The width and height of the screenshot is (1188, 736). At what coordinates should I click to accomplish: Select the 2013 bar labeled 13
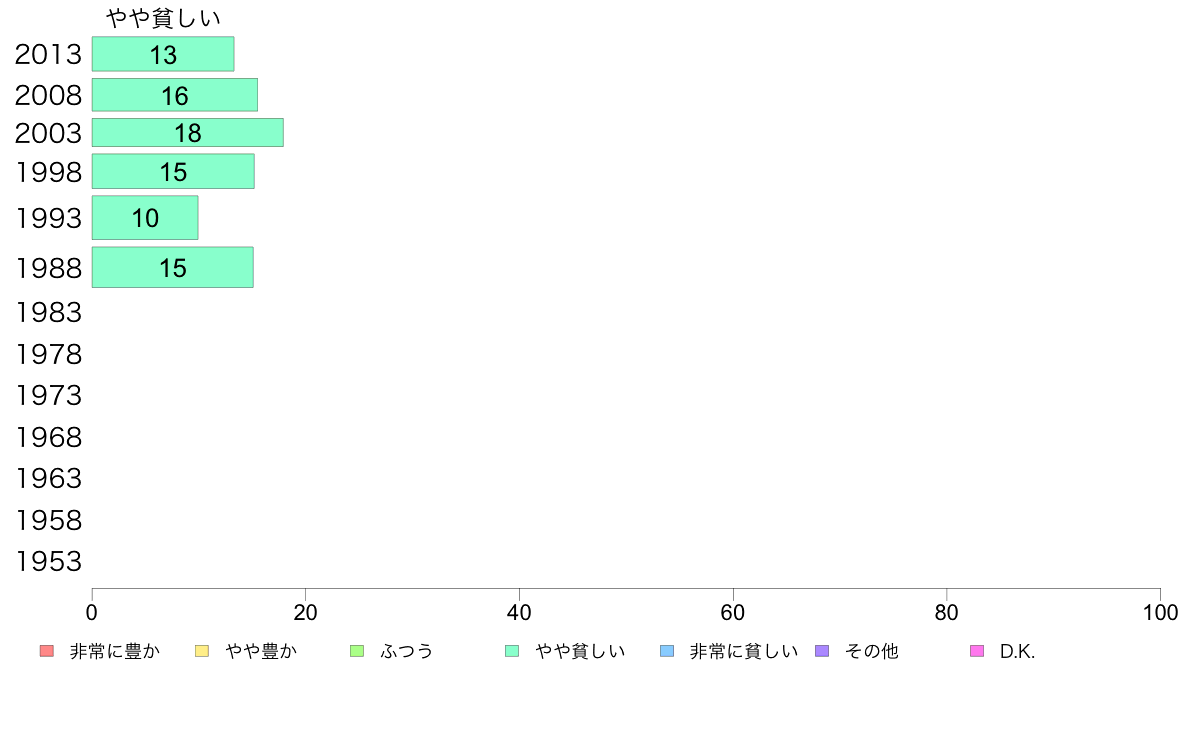(x=163, y=54)
